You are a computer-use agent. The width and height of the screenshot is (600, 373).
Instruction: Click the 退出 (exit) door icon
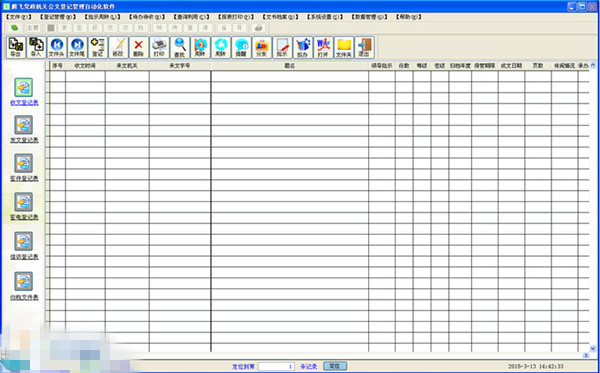[364, 47]
